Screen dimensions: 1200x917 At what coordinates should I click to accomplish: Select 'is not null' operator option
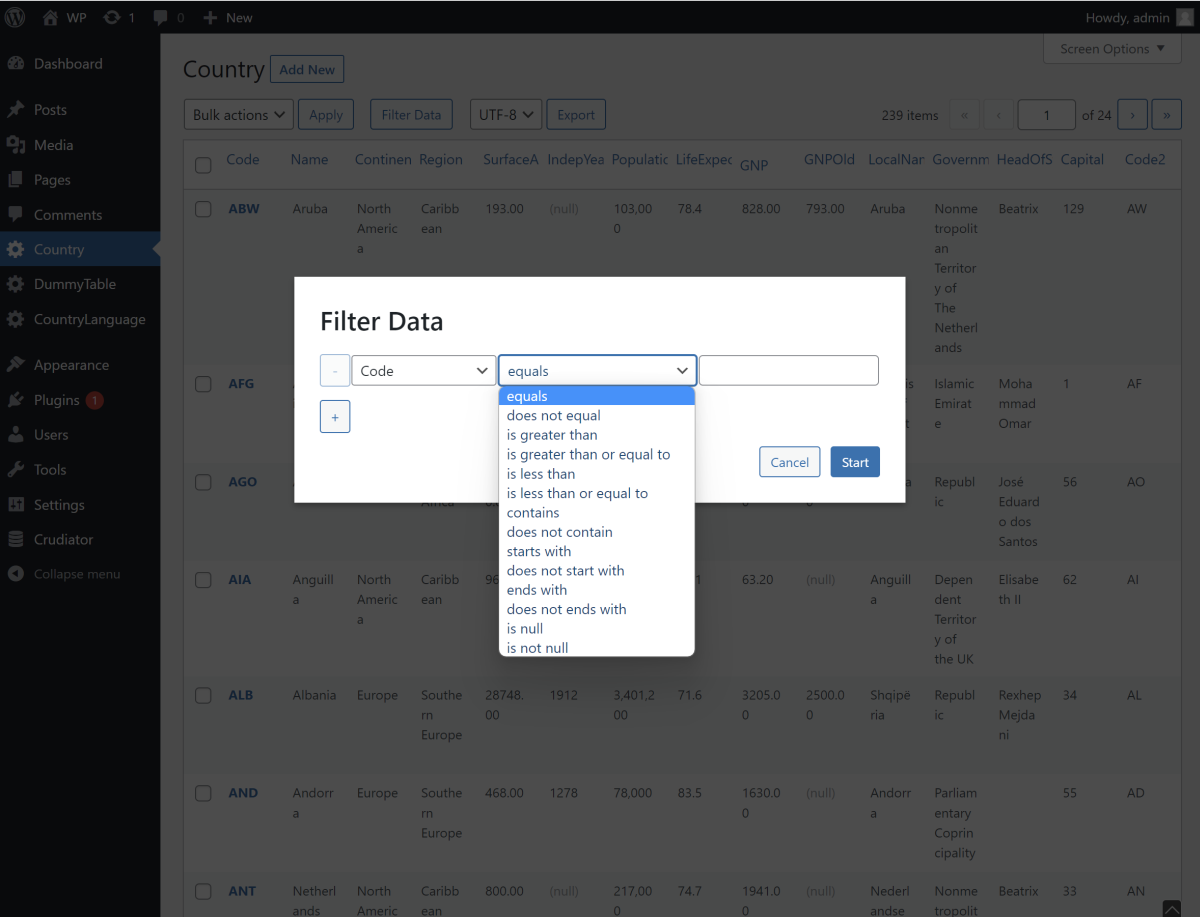597,648
